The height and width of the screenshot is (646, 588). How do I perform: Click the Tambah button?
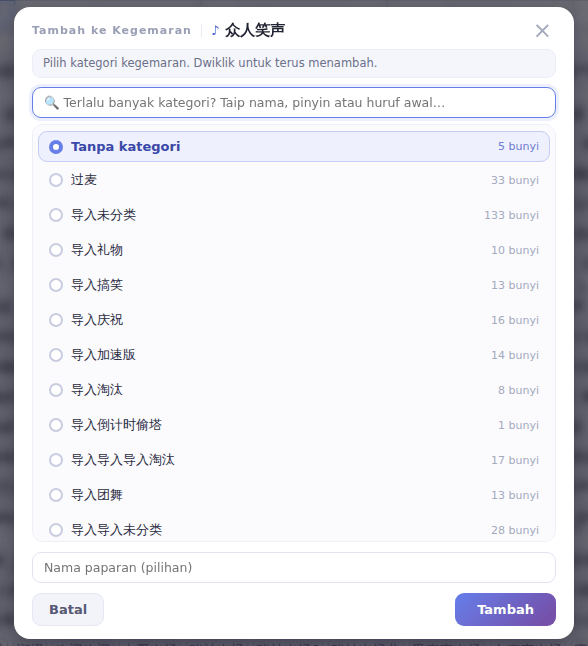(505, 609)
